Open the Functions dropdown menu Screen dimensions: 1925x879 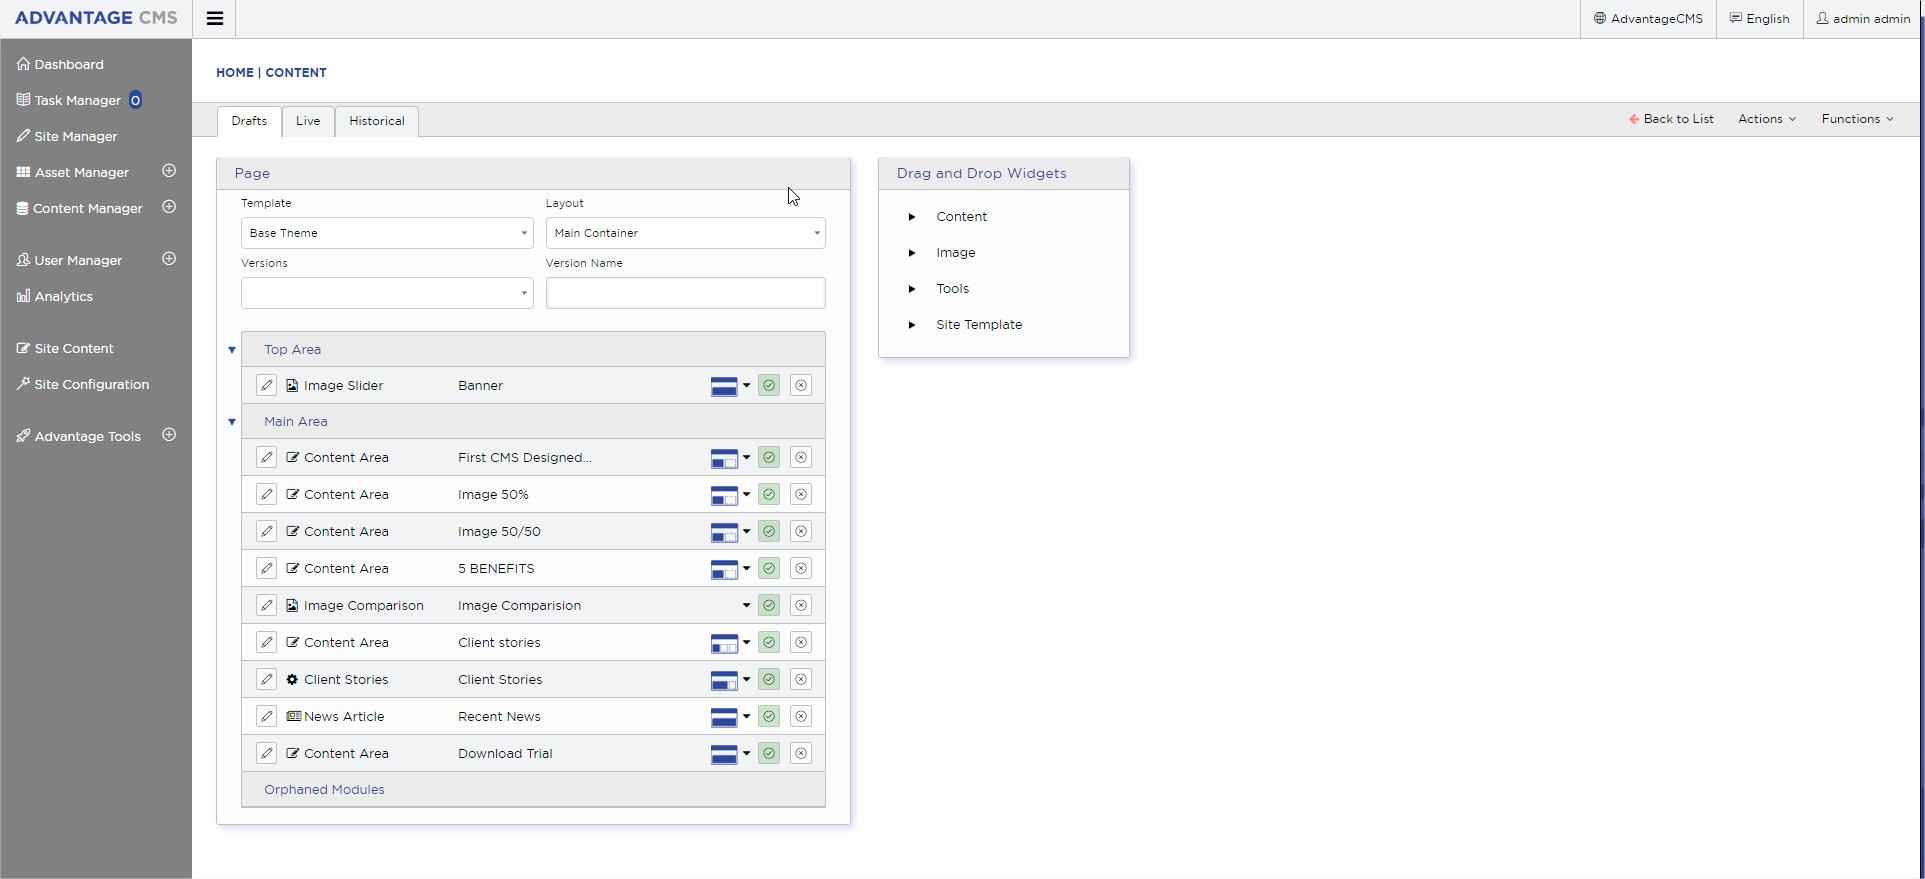click(x=1857, y=119)
